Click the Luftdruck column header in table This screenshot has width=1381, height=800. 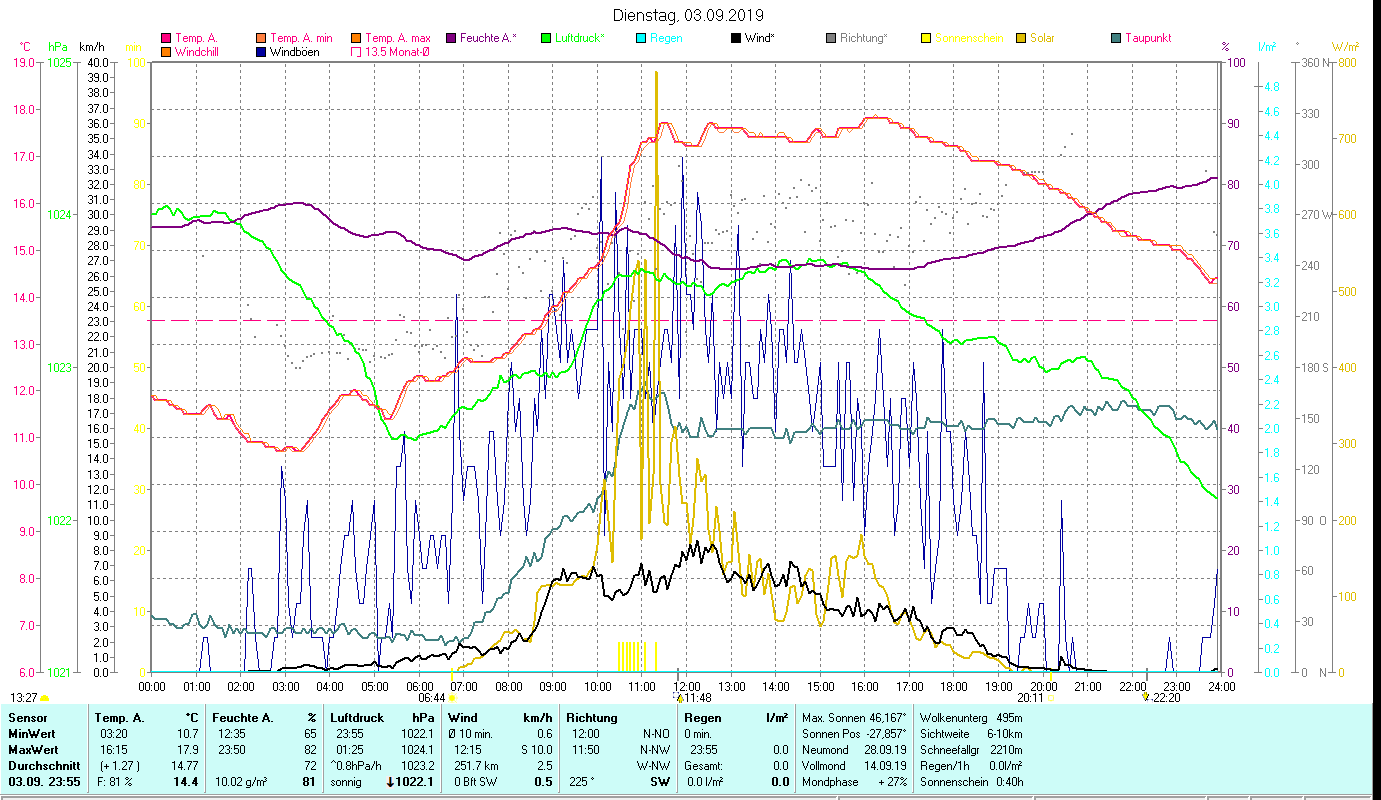coord(357,718)
